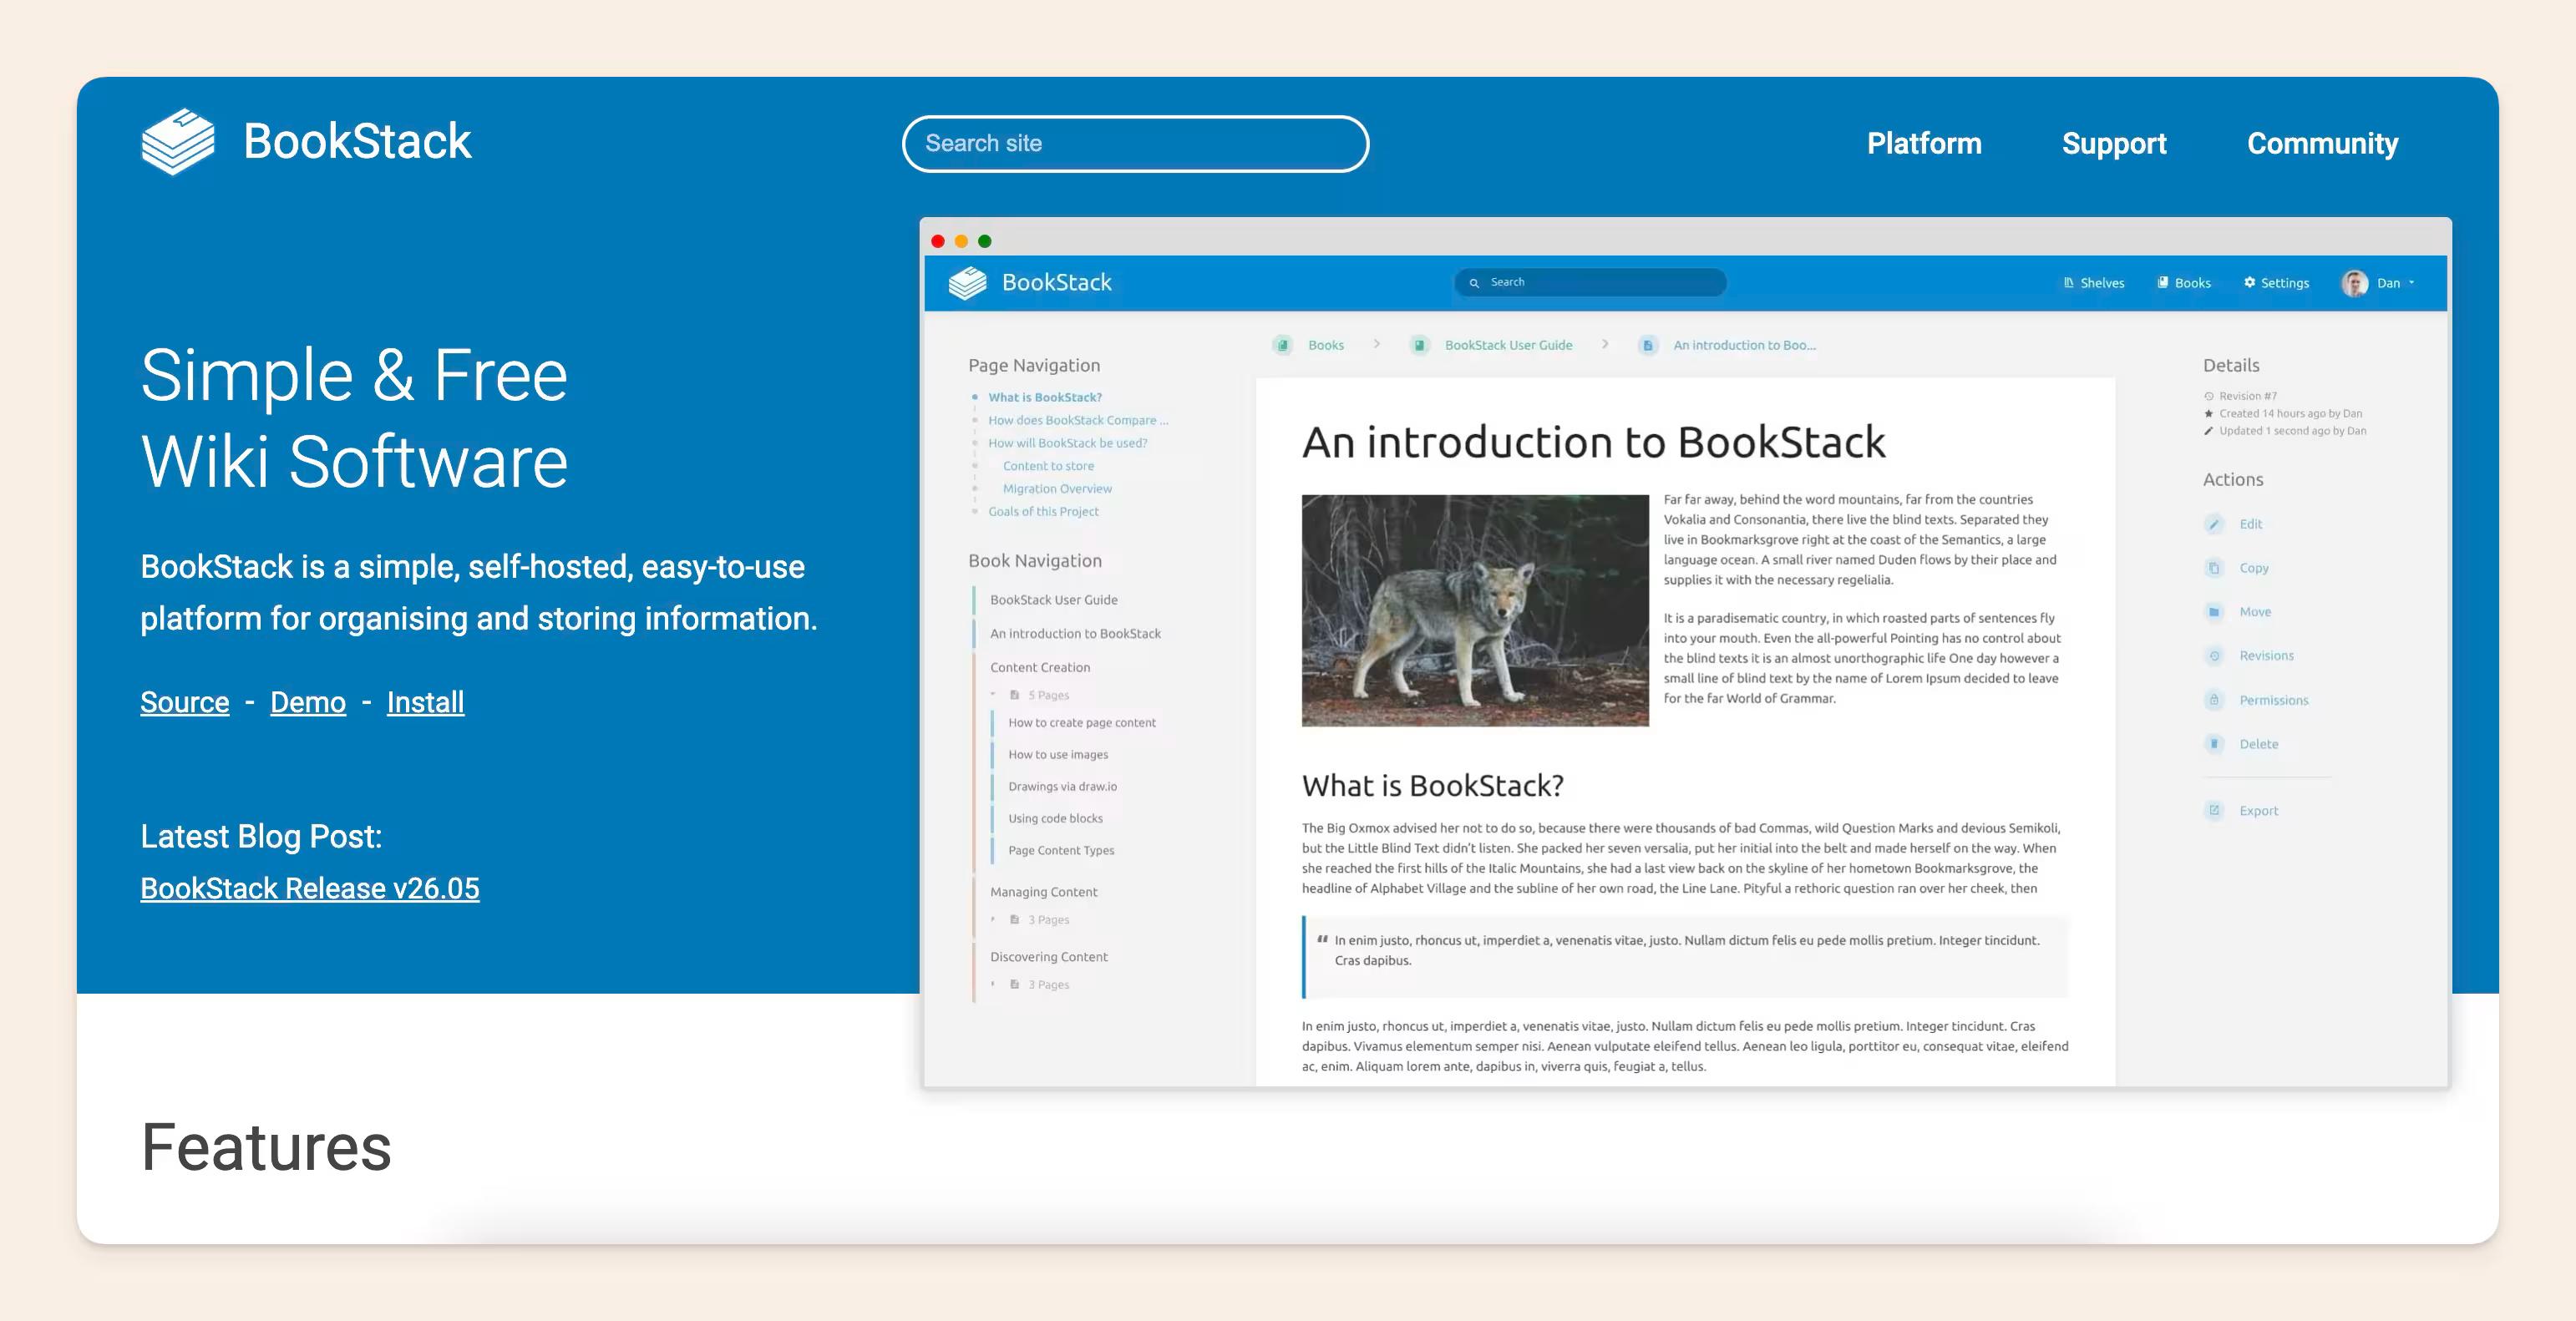Select How does BookStack Compare in Page Navigation
Viewport: 2576px width, 1321px height.
[1078, 420]
